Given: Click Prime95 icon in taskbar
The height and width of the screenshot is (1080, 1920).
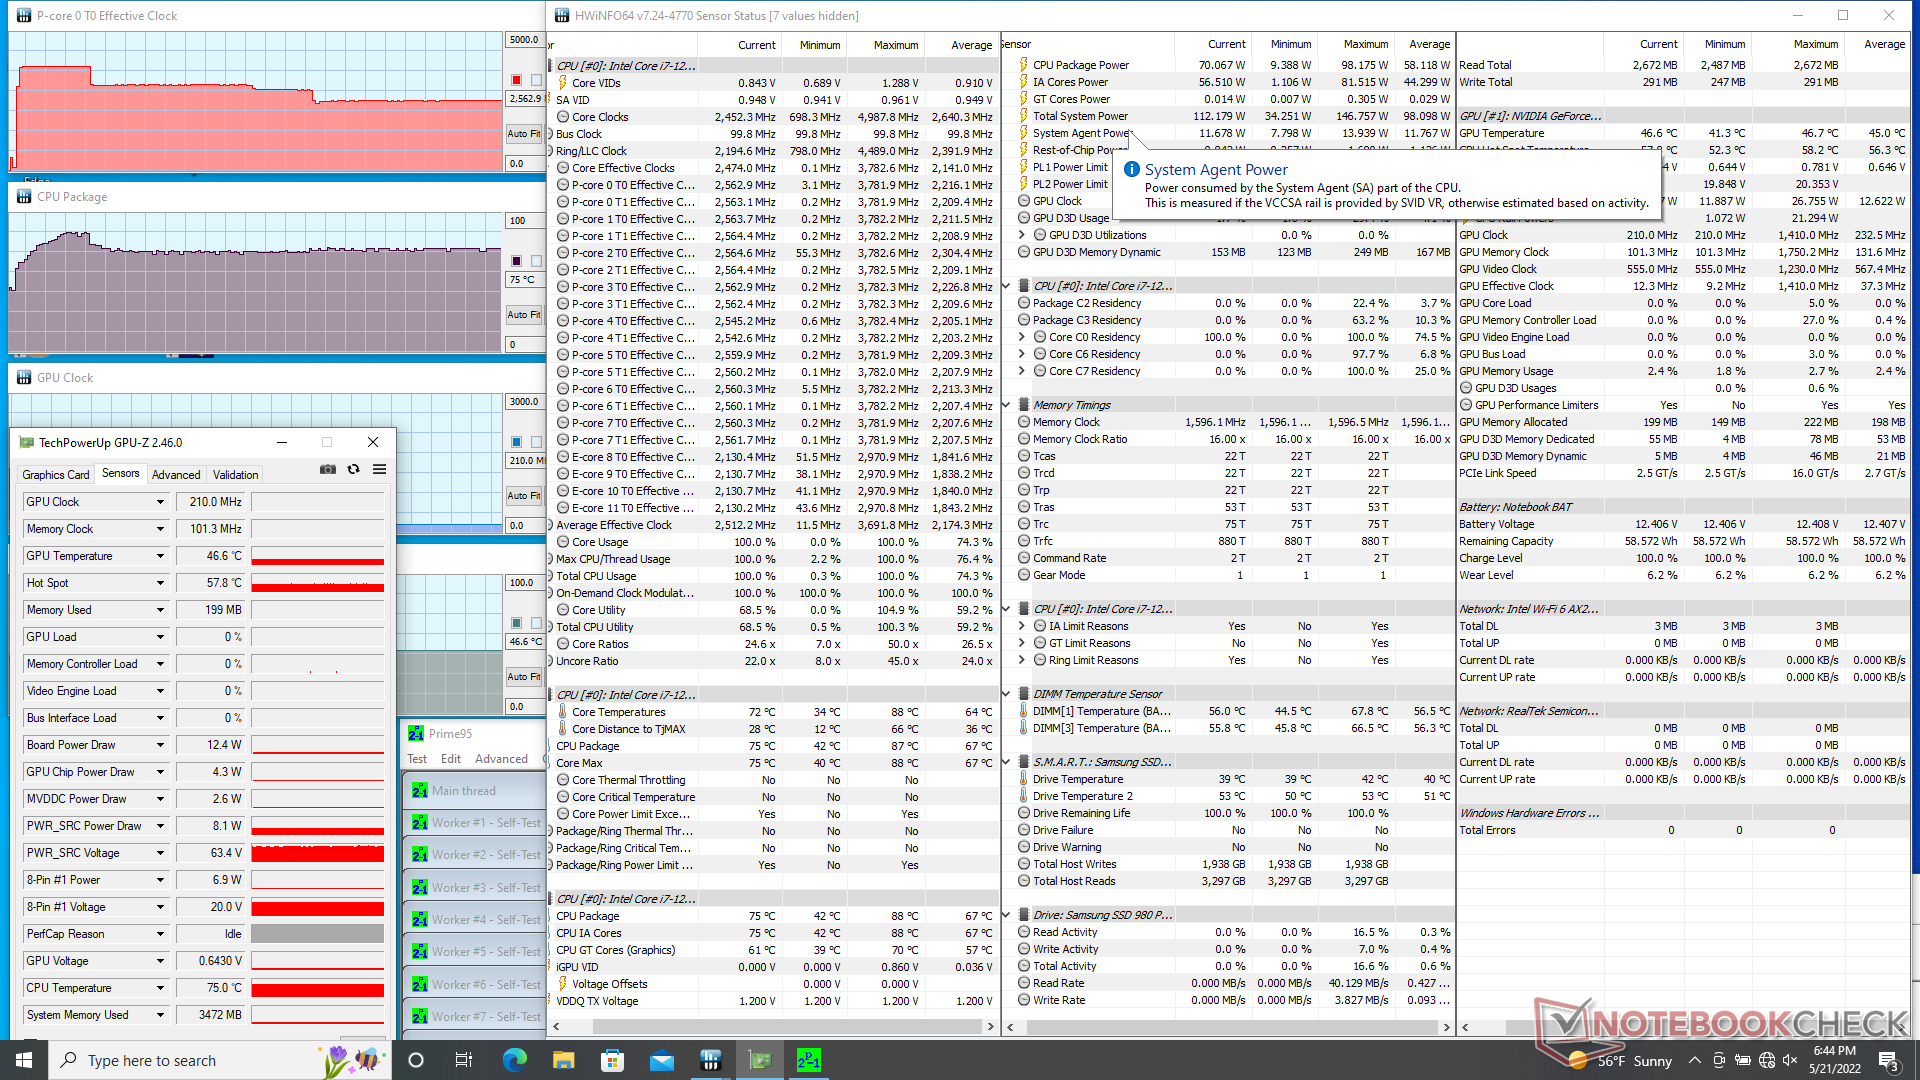Looking at the screenshot, I should [x=808, y=1060].
